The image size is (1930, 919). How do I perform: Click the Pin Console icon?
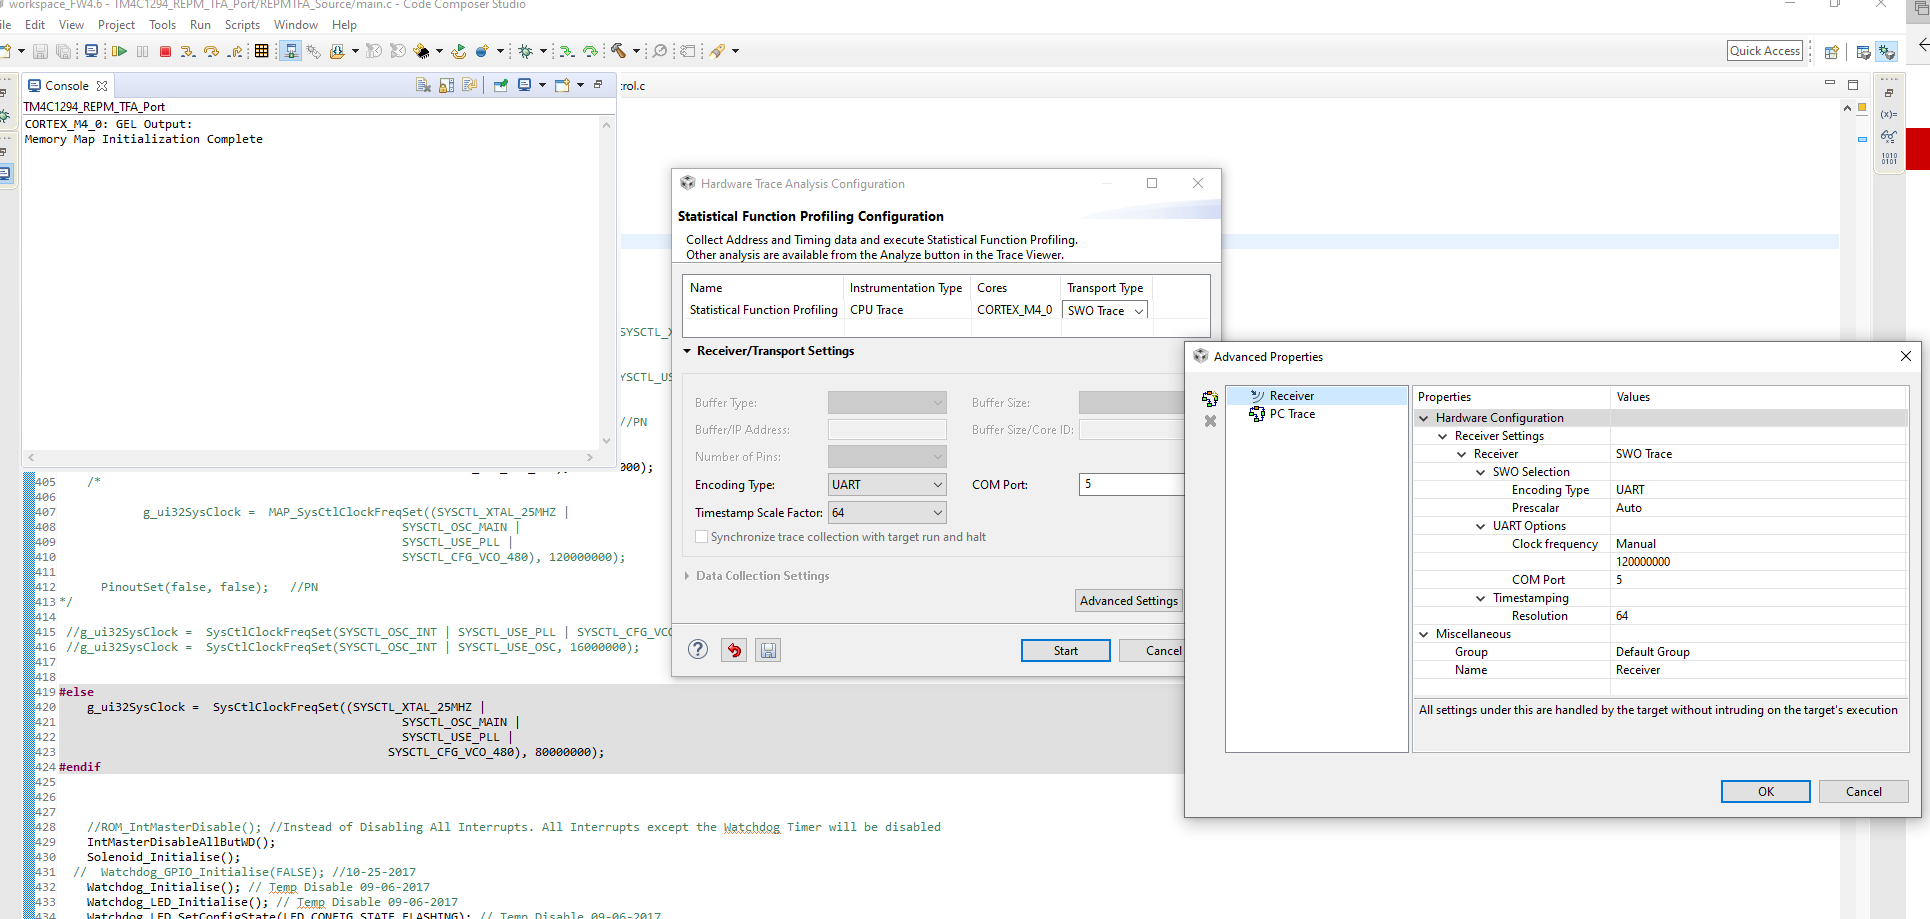click(x=501, y=85)
